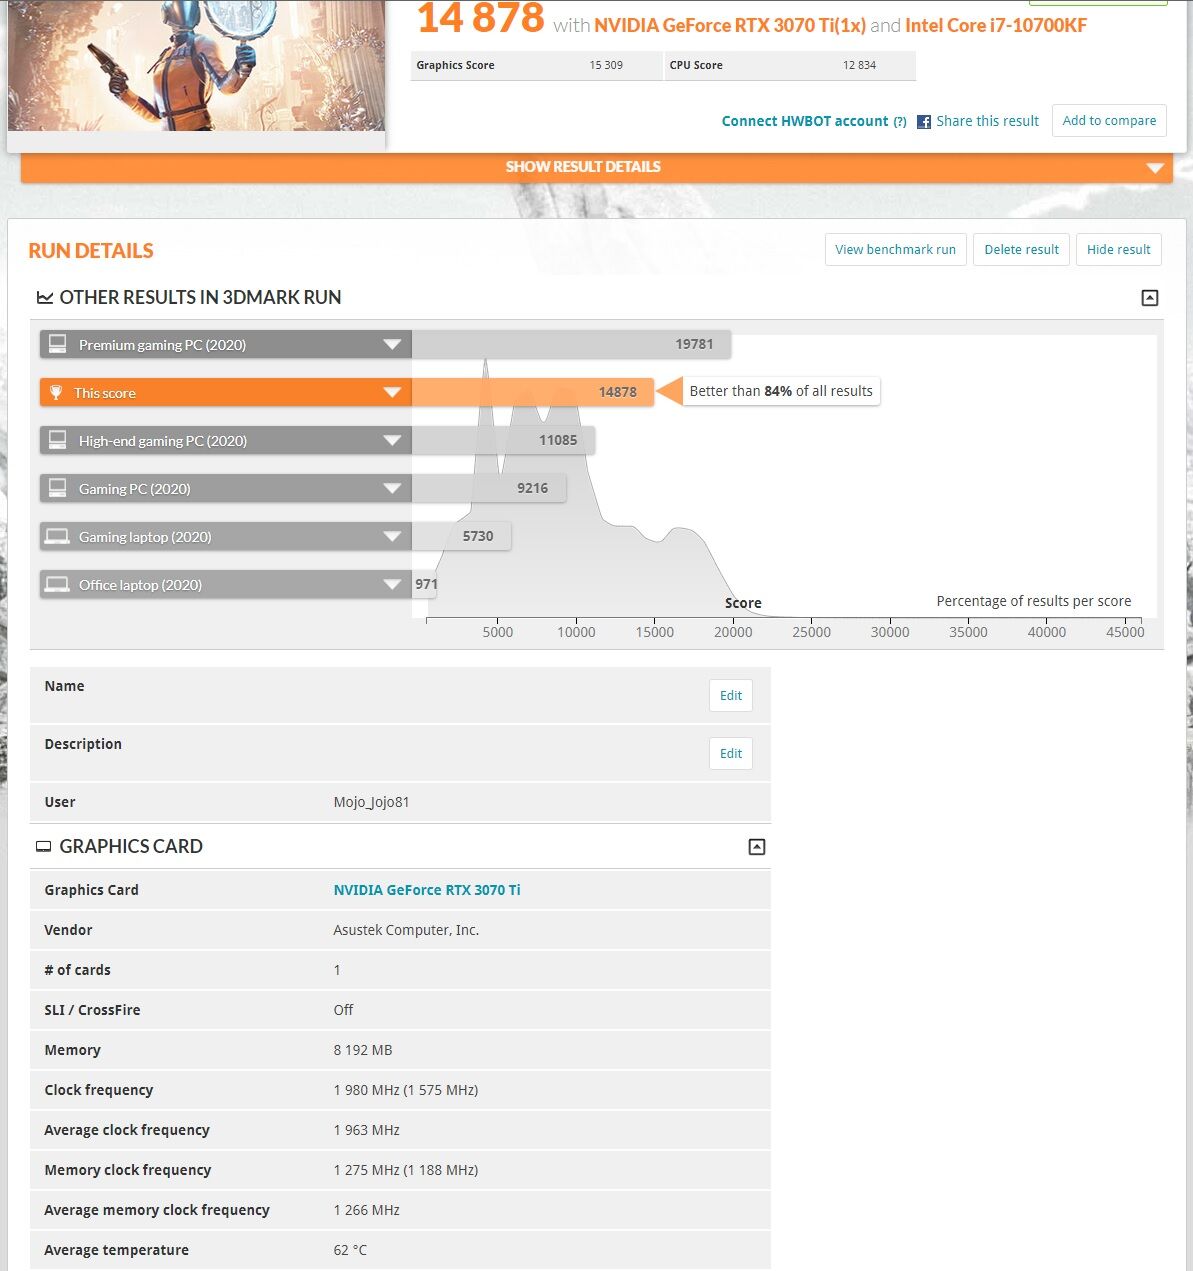This screenshot has height=1271, width=1193.
Task: Click the CPU Score value 12 834
Action: tap(859, 65)
